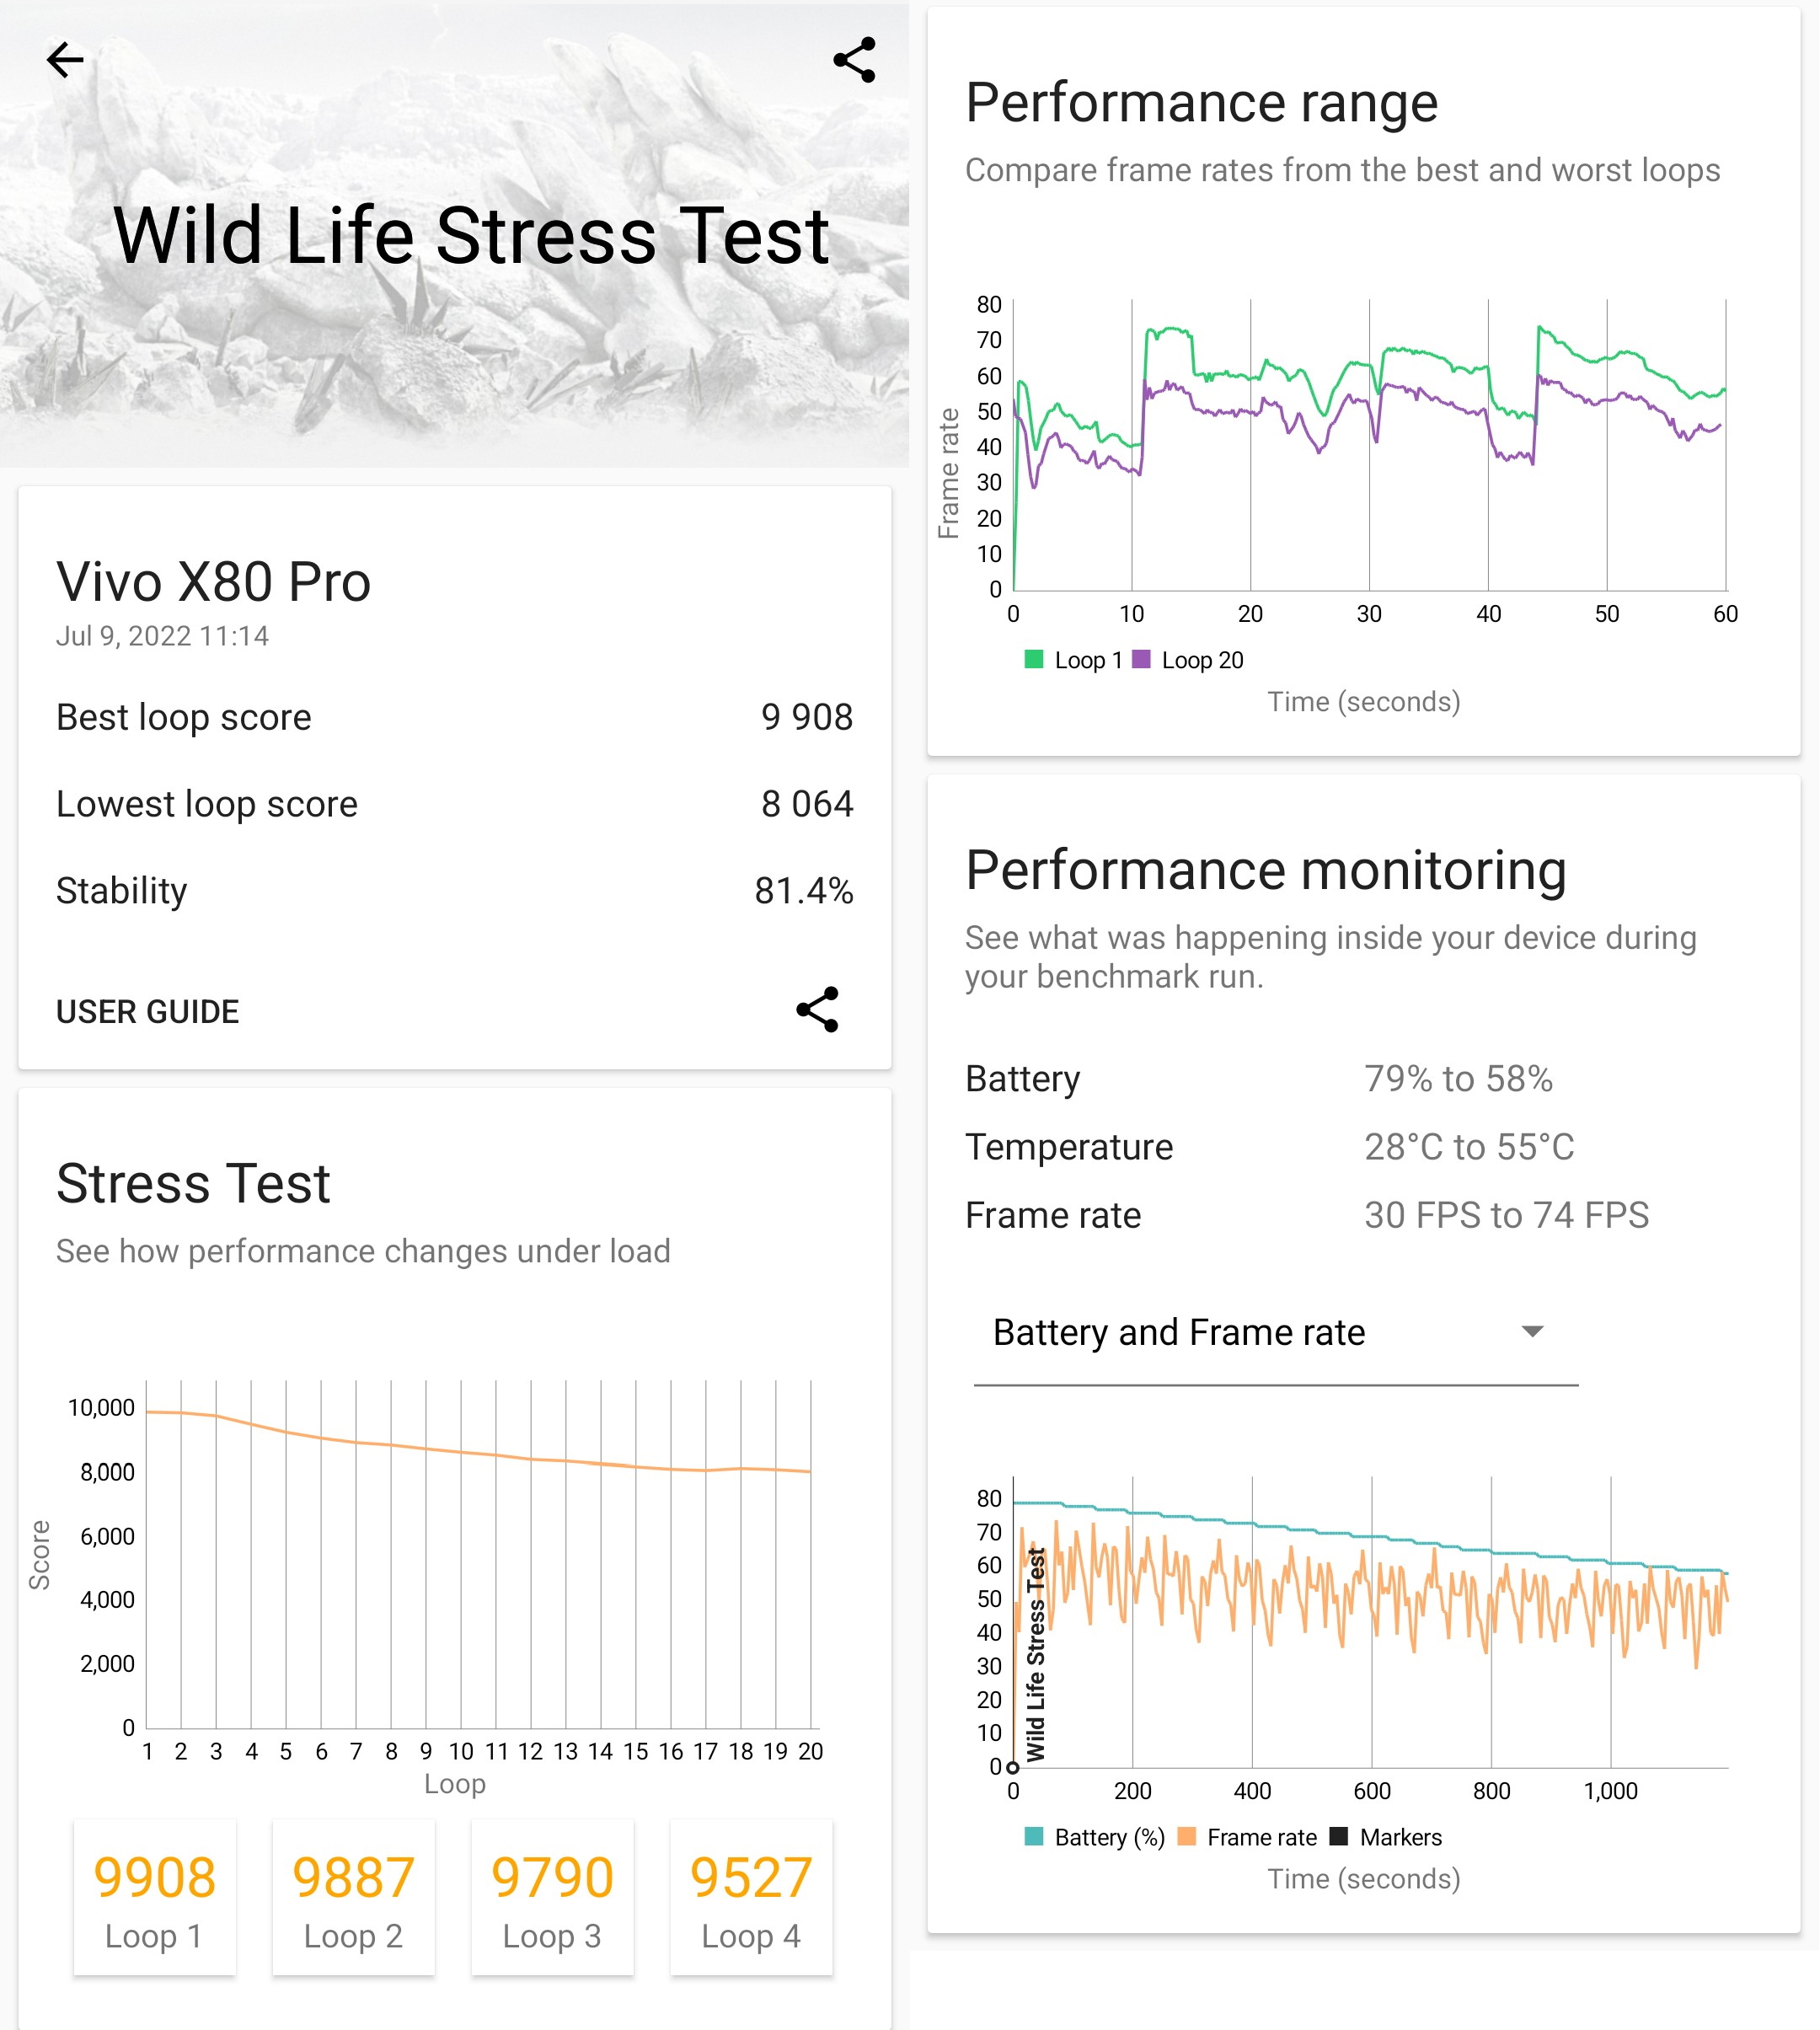Toggle the Loop 1 green legend swatch
This screenshot has width=1820, height=2030.
click(x=1034, y=660)
